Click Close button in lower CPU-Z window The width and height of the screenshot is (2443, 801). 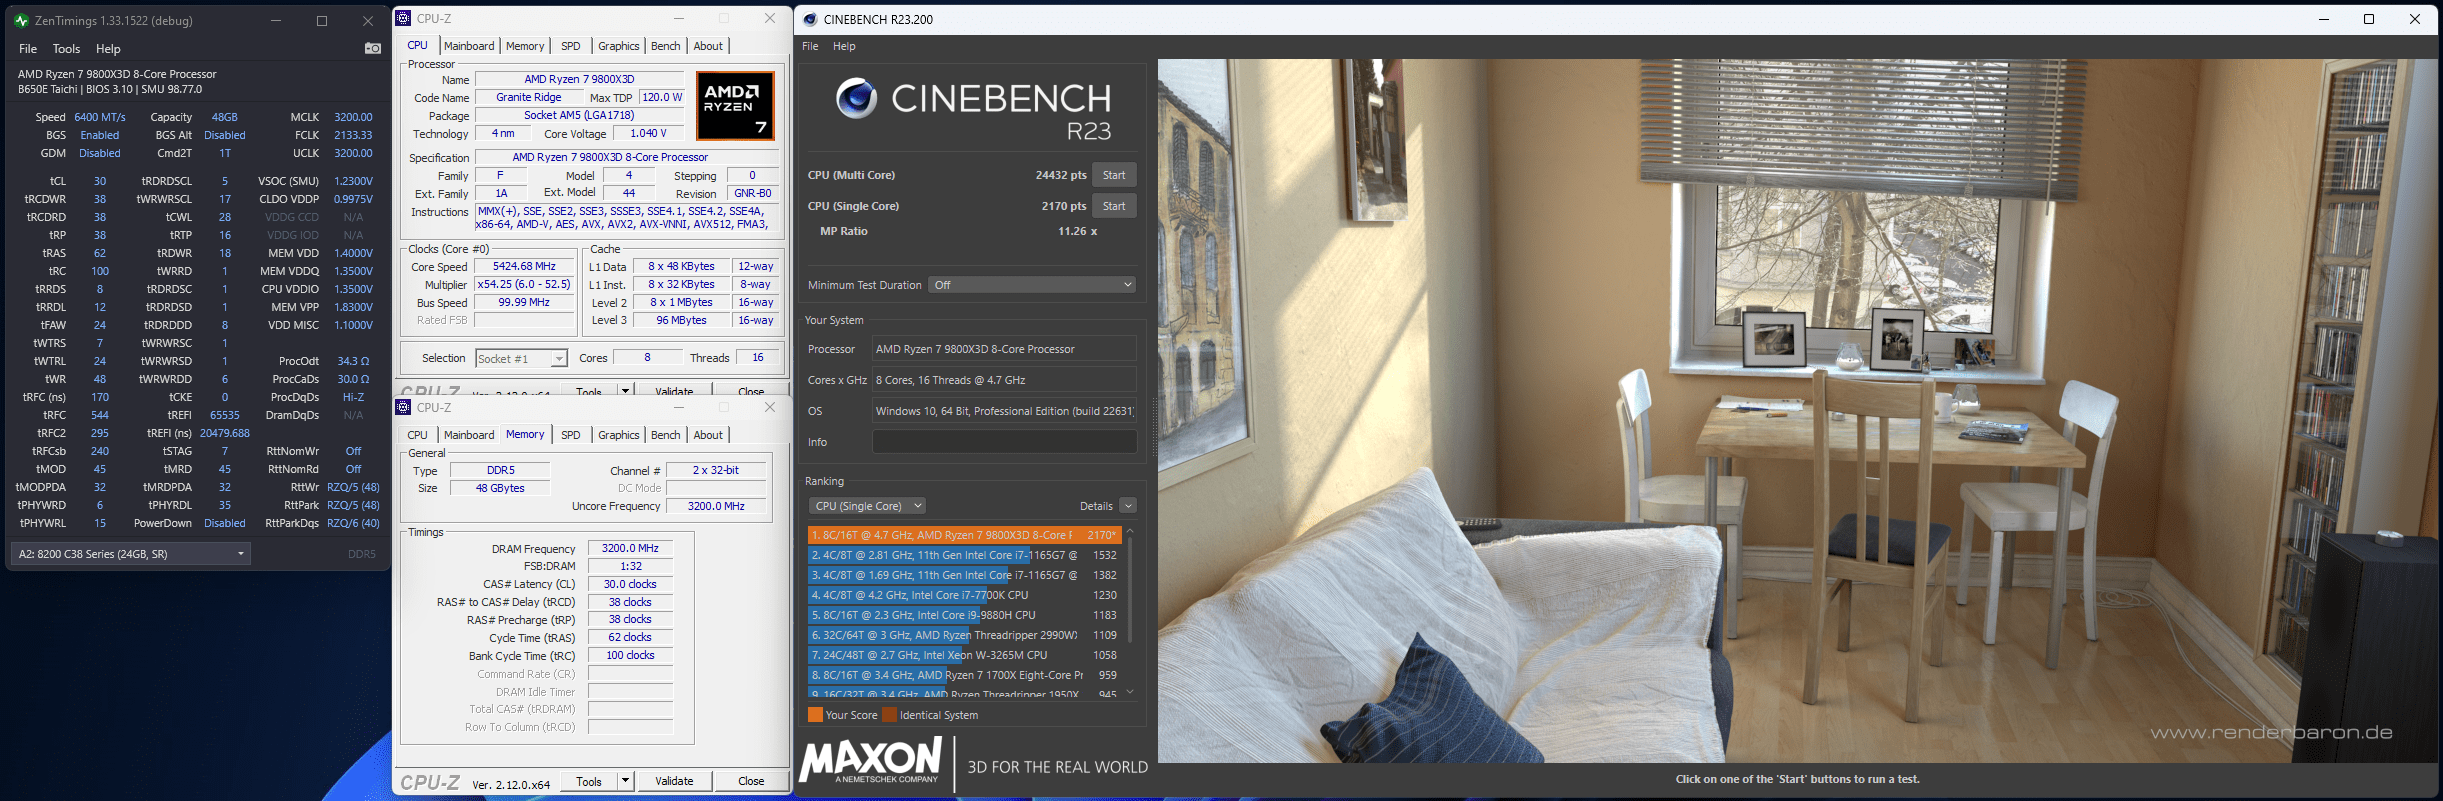tap(751, 781)
